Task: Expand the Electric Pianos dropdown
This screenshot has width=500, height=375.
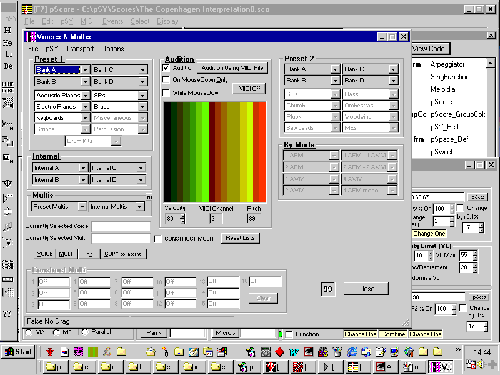Action: [x=86, y=107]
